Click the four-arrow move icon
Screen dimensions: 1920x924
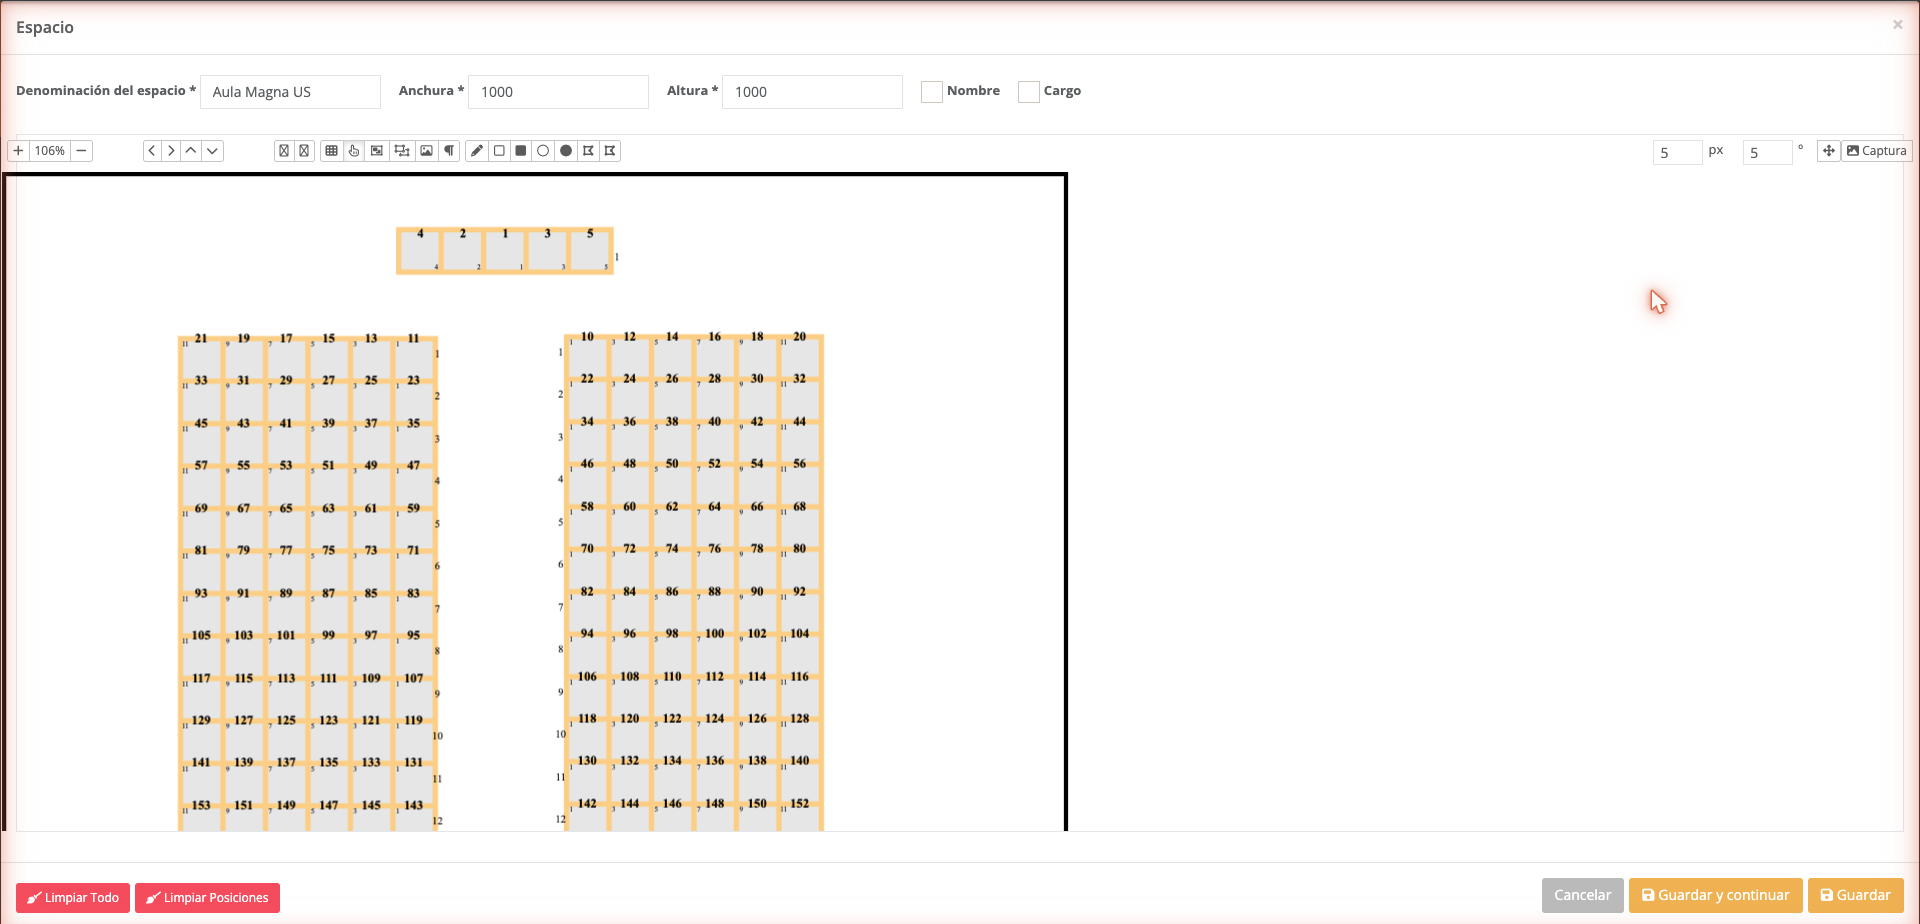point(1829,151)
